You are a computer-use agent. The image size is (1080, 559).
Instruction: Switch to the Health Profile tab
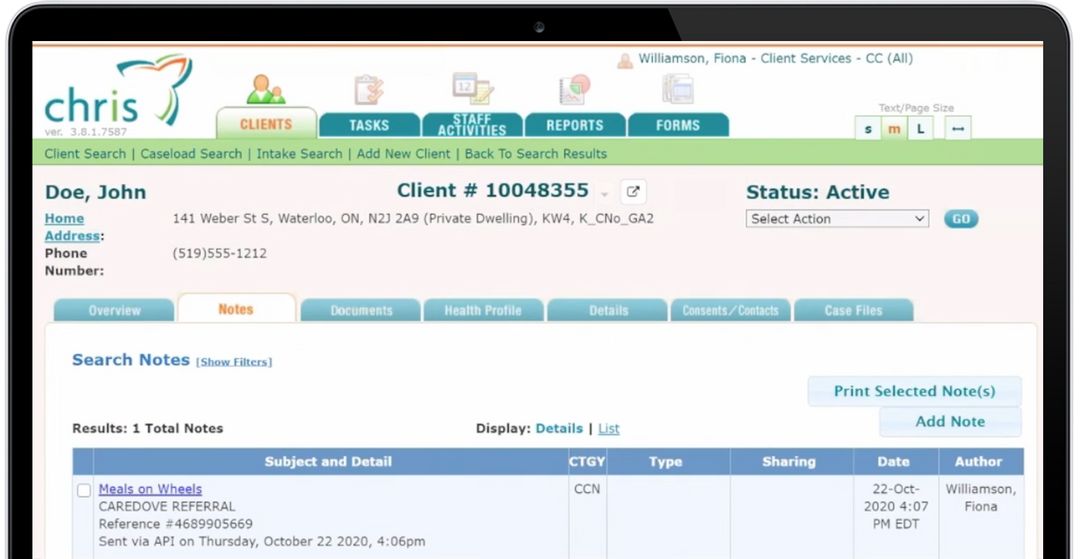tap(484, 310)
